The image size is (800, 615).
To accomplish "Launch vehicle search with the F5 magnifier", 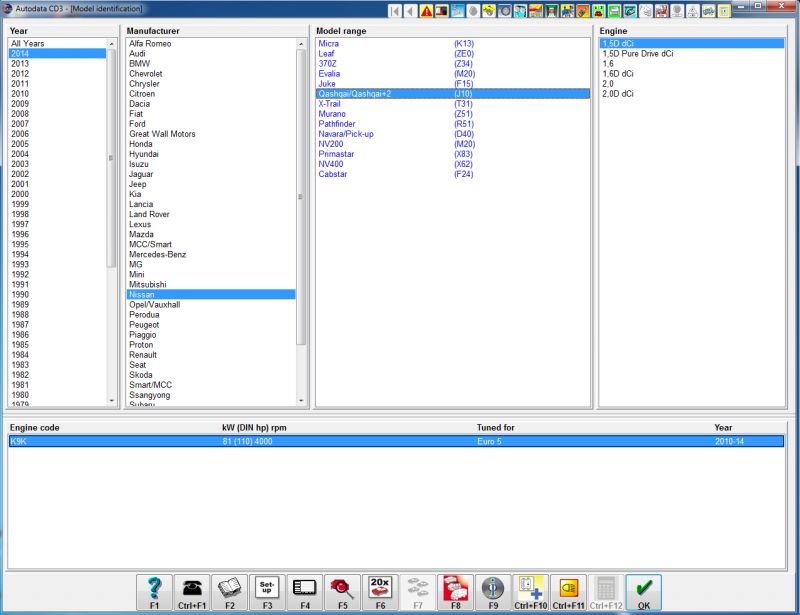I will [343, 593].
